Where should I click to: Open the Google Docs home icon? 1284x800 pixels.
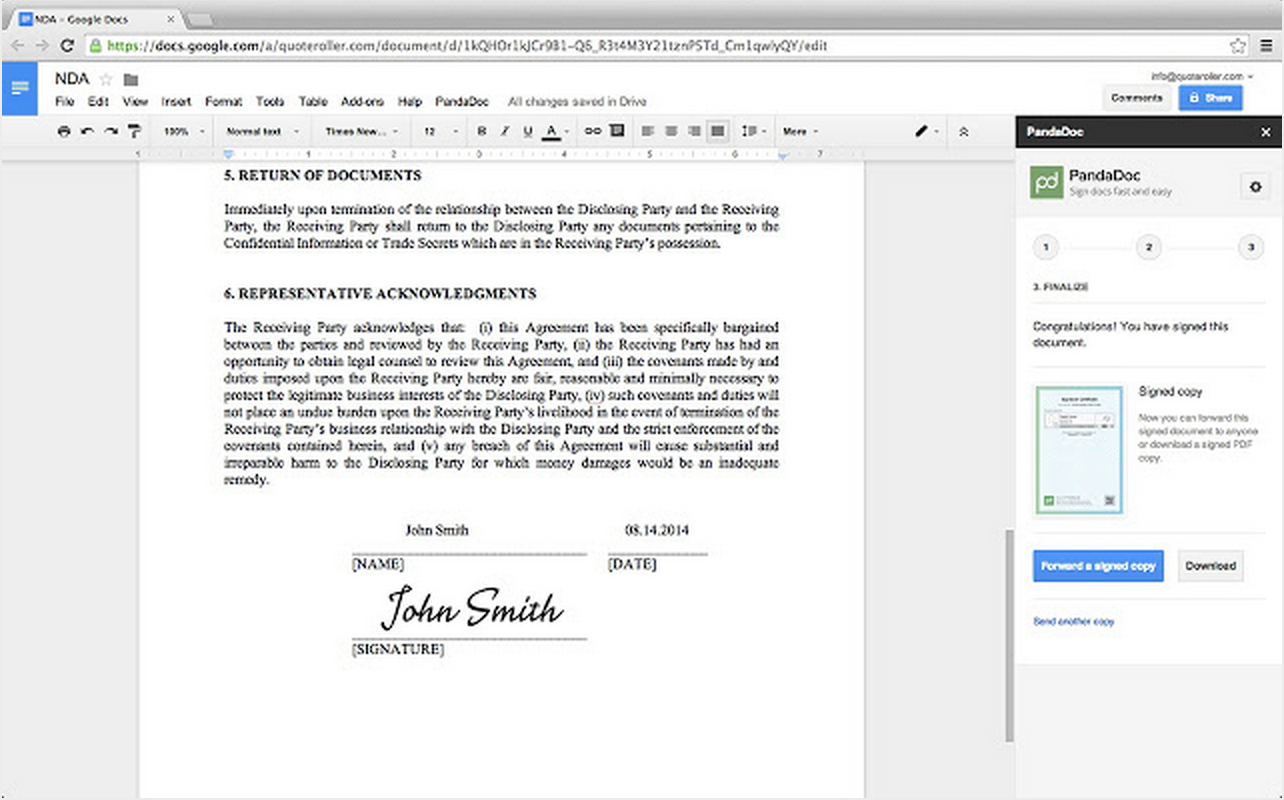pos(19,88)
